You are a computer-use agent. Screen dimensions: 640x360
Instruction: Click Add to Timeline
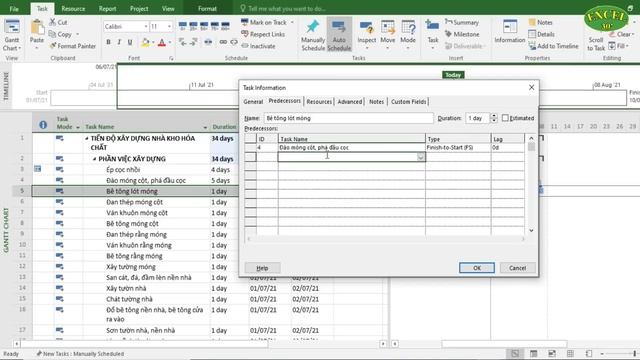[x=553, y=46]
